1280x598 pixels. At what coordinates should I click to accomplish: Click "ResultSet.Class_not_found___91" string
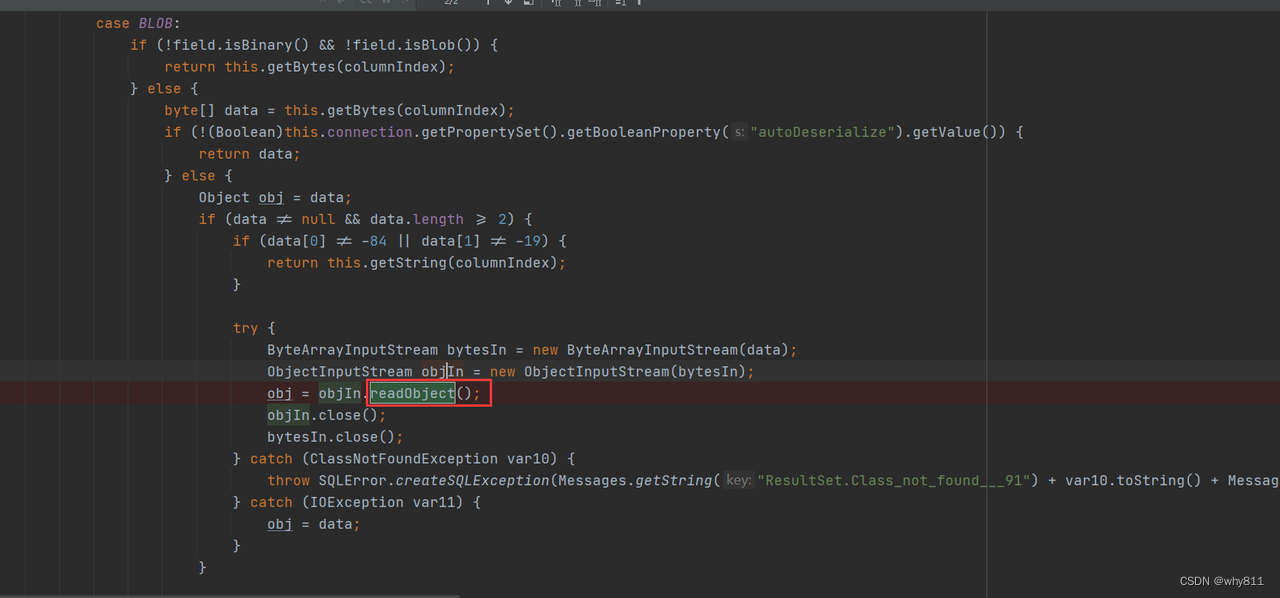pyautogui.click(x=894, y=481)
